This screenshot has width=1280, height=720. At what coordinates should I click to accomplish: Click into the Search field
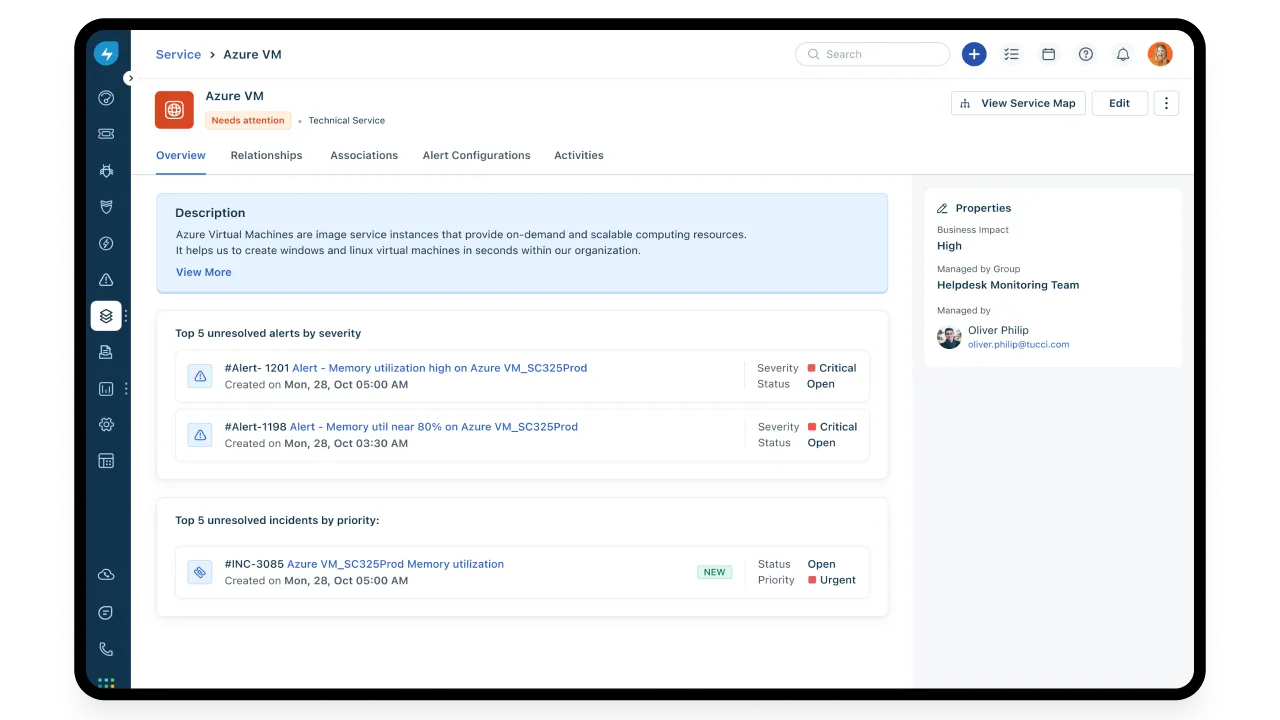click(872, 54)
